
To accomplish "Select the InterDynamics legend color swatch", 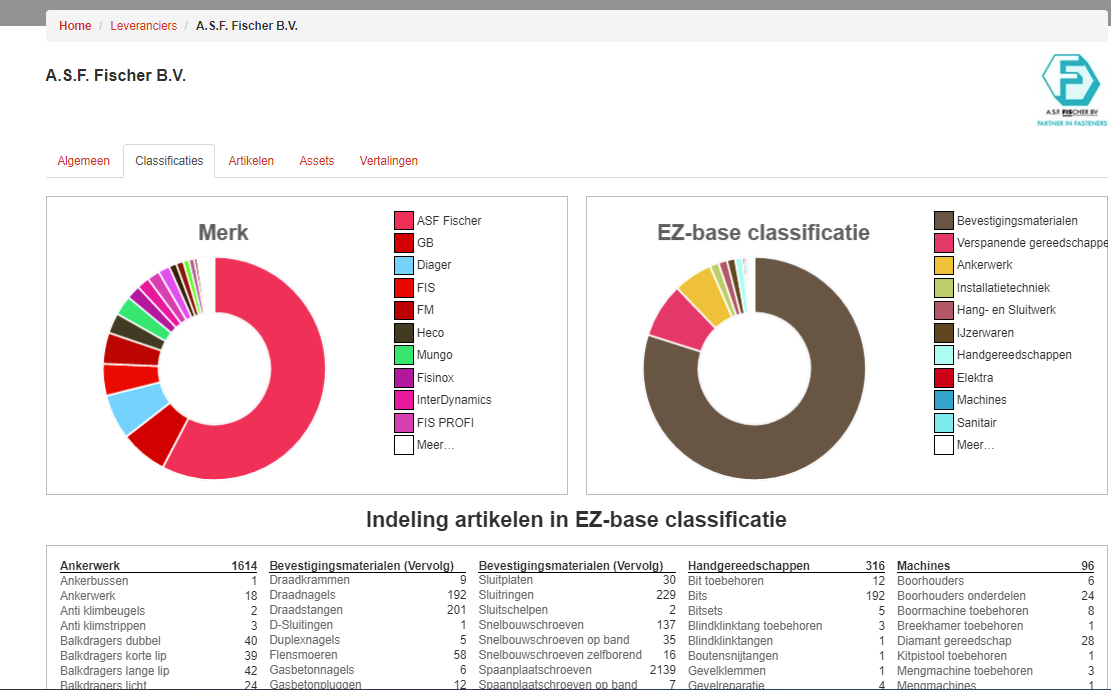I will (404, 400).
